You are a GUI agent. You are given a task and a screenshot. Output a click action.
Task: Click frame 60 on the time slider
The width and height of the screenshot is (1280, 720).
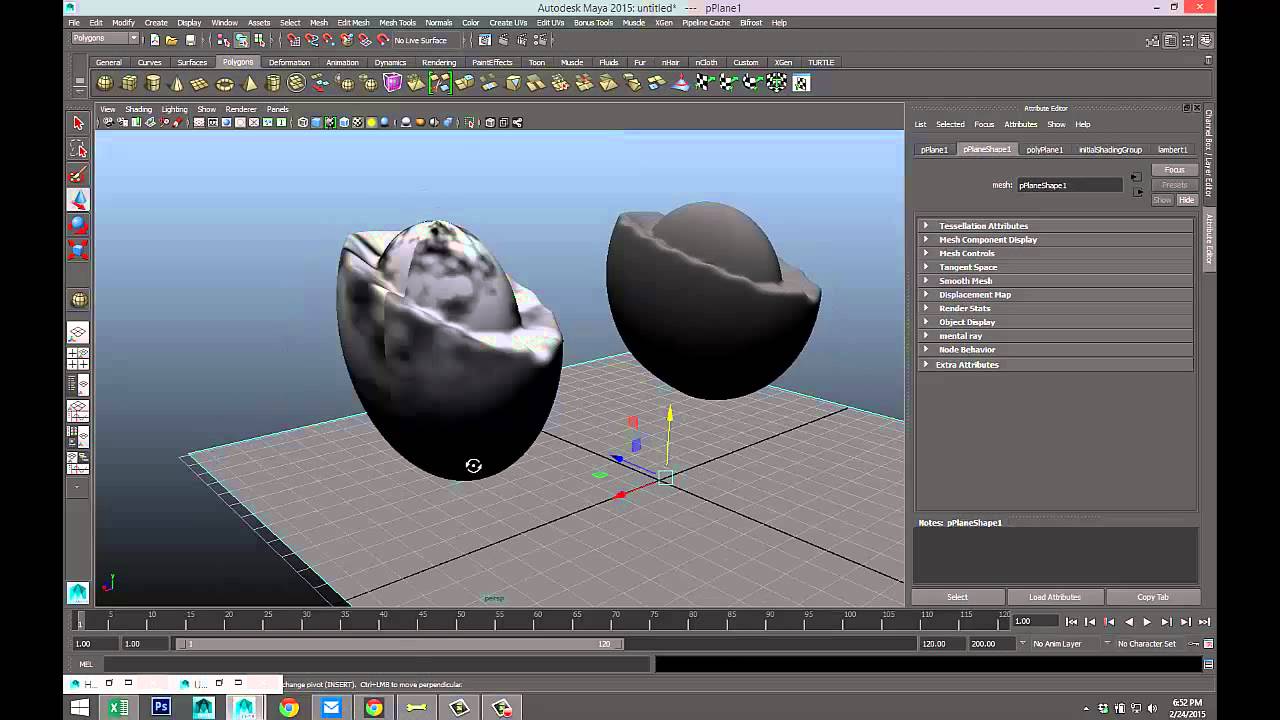[537, 623]
